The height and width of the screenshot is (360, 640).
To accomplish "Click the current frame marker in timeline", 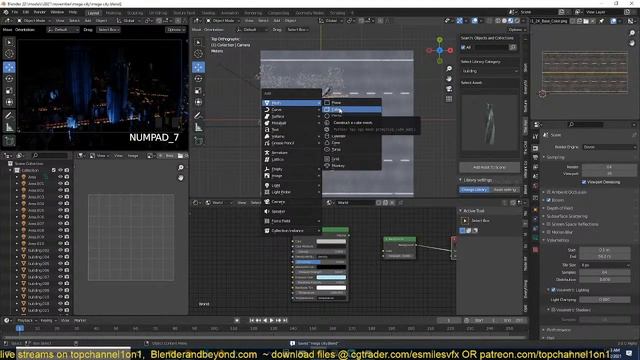I will point(20,328).
